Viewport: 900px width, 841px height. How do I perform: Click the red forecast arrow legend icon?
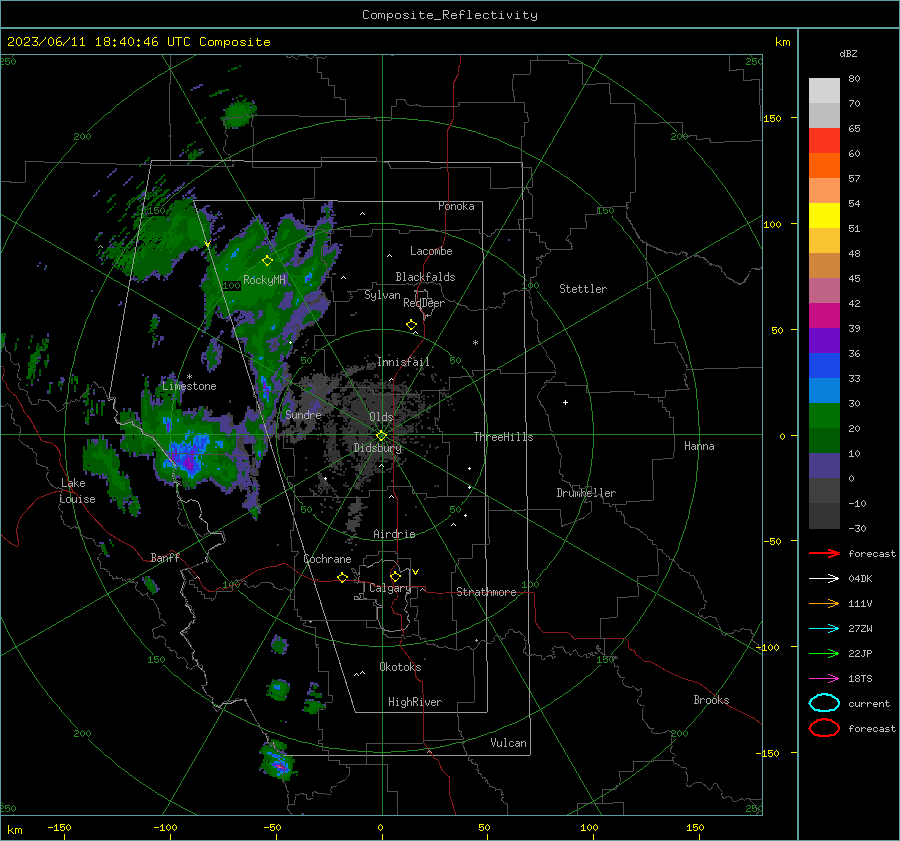click(824, 553)
